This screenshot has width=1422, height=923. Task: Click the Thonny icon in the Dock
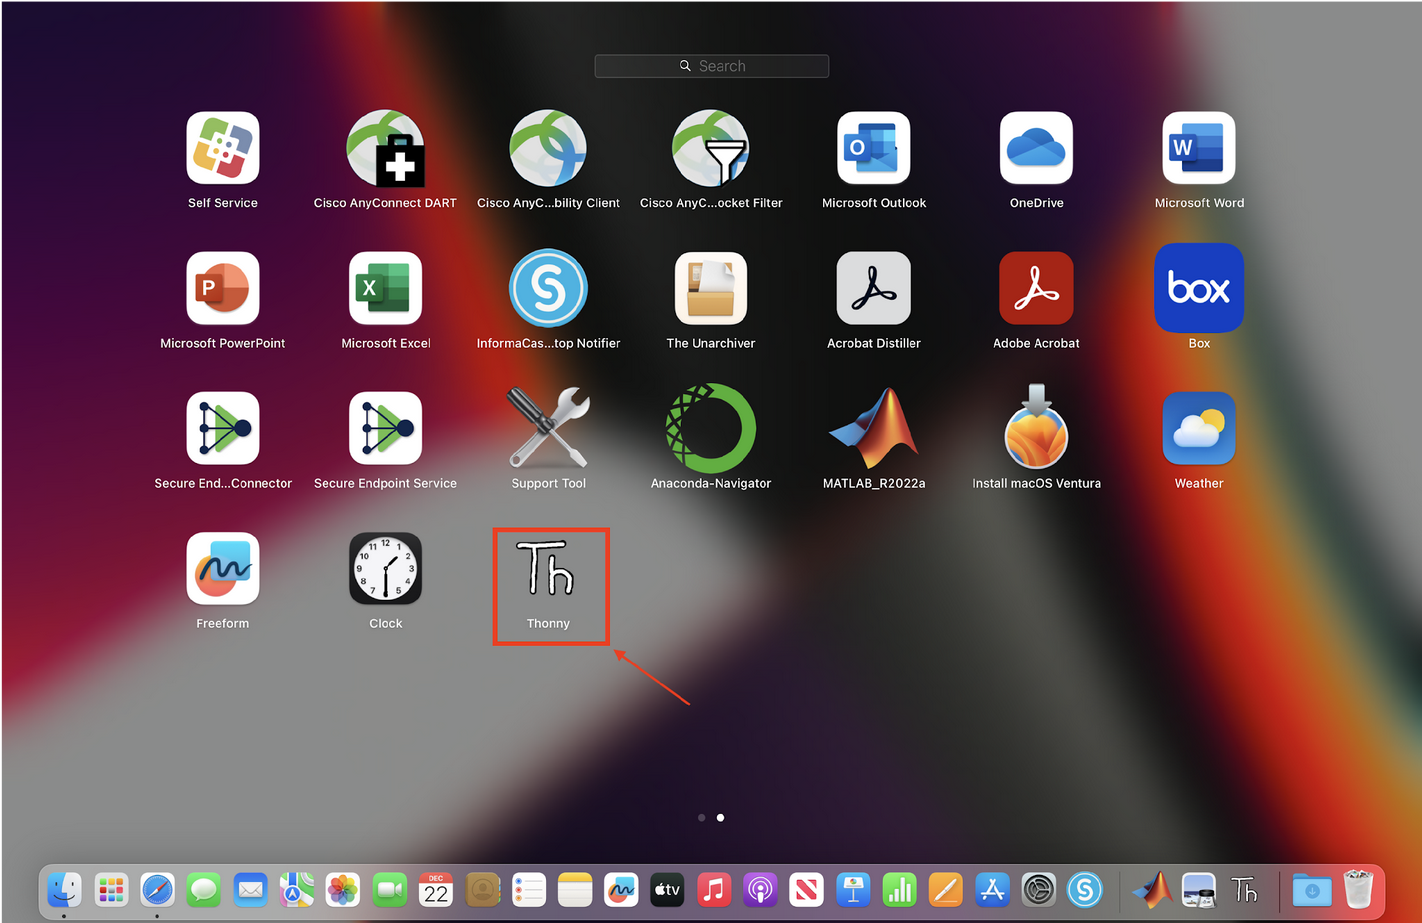(1244, 889)
